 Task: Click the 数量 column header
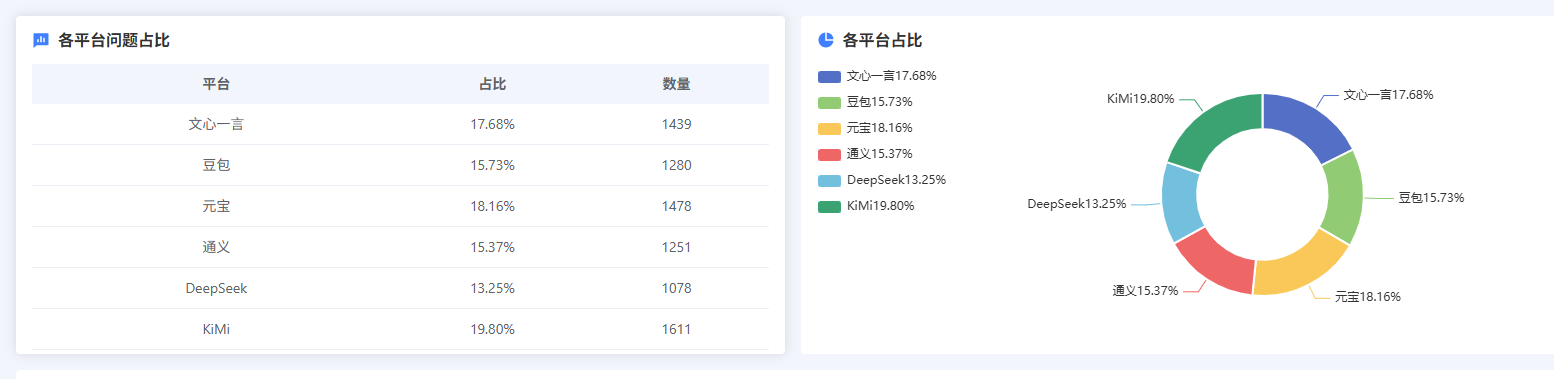click(x=676, y=84)
